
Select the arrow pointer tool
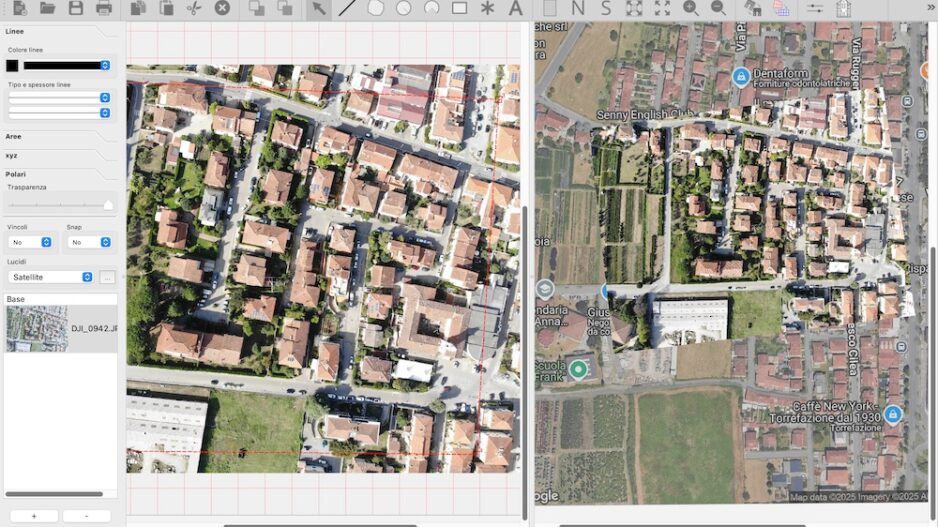click(318, 8)
